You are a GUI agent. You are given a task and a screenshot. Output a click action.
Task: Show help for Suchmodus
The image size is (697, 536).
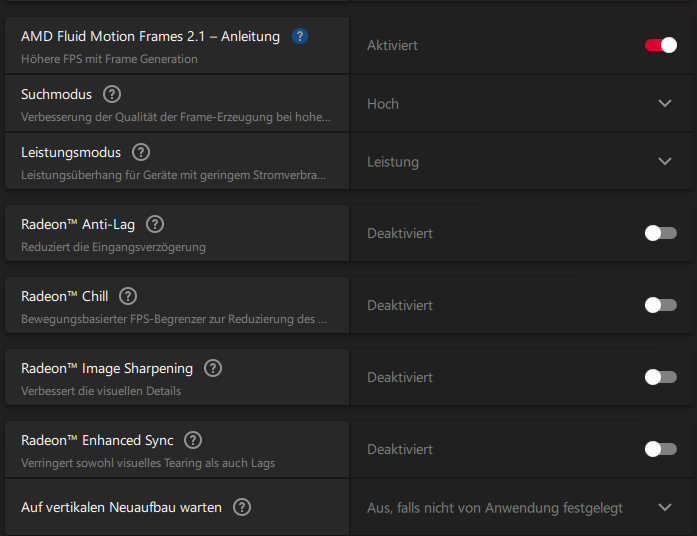(x=112, y=94)
